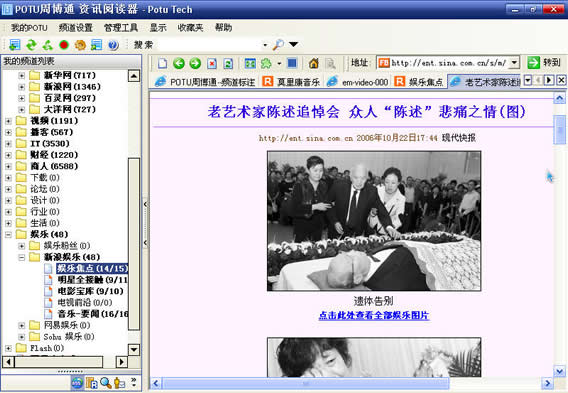Click the green puzzle piece icon

pyautogui.click(x=266, y=63)
